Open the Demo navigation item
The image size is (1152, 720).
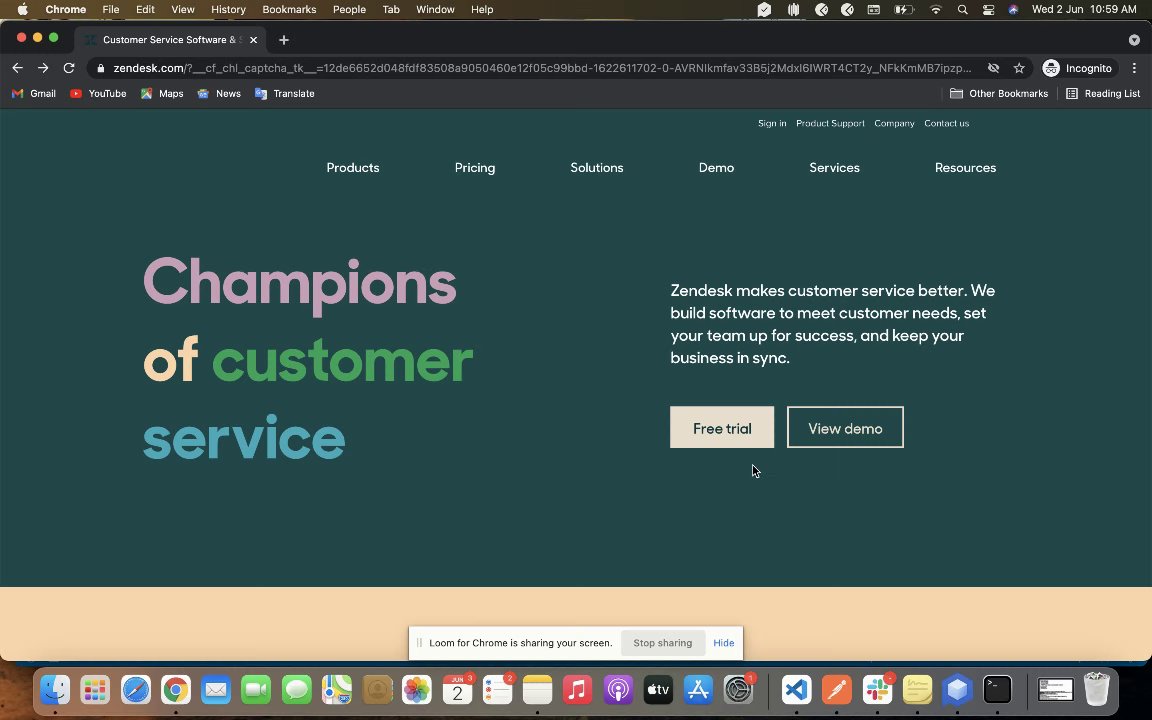[x=716, y=168]
